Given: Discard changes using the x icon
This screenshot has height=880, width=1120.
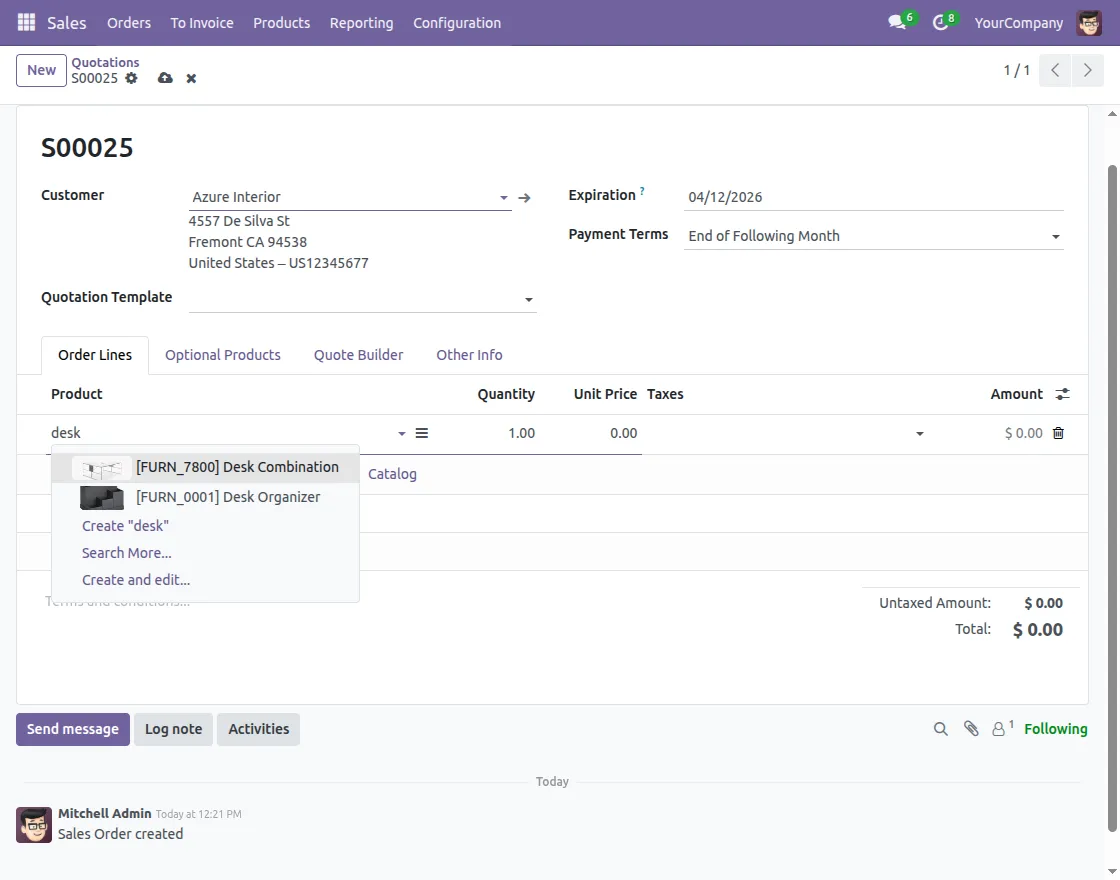Looking at the screenshot, I should click(191, 78).
